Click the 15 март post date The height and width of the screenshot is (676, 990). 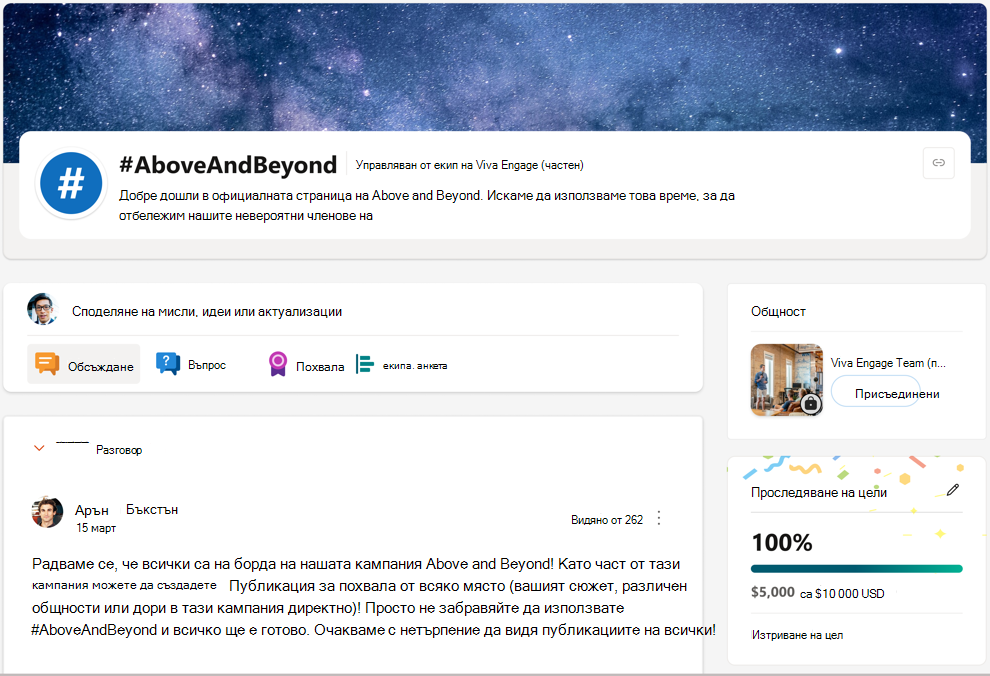tap(96, 528)
